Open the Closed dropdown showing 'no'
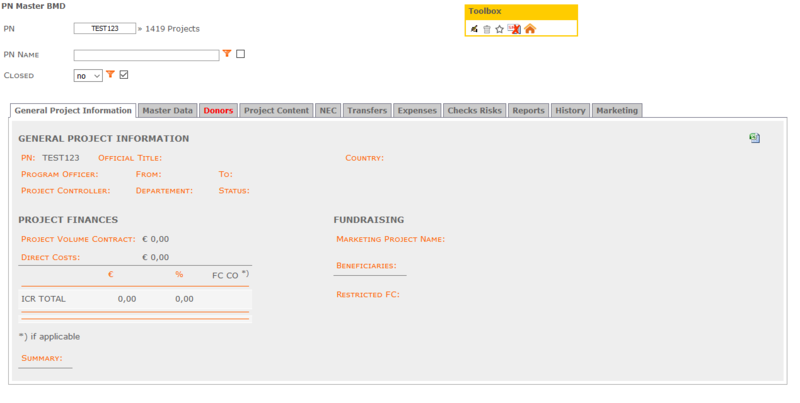This screenshot has width=800, height=403. (88, 75)
